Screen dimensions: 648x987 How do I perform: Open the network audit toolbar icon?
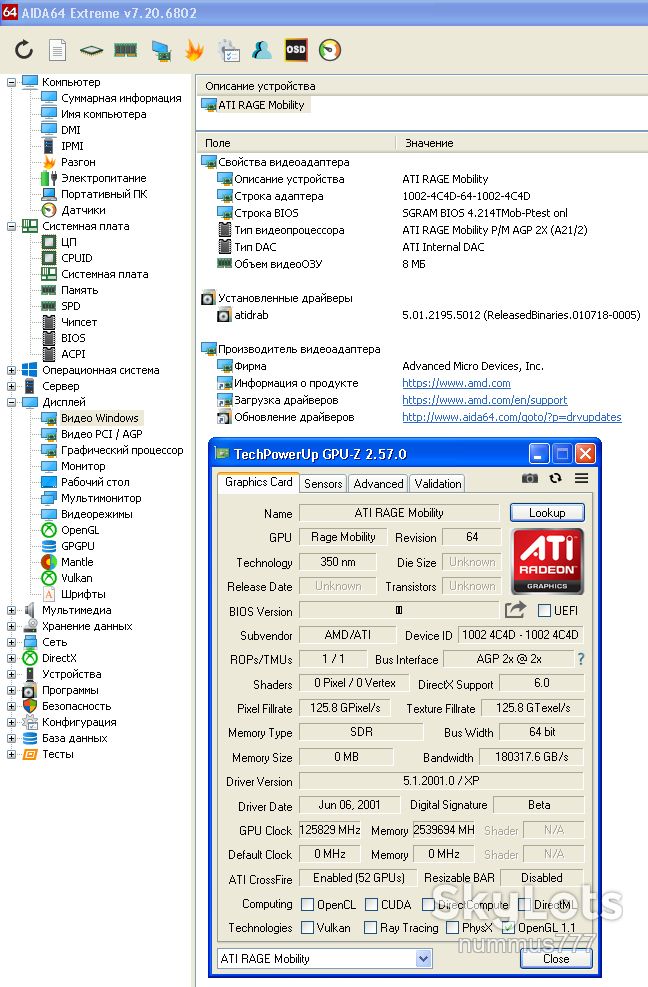pyautogui.click(x=161, y=50)
